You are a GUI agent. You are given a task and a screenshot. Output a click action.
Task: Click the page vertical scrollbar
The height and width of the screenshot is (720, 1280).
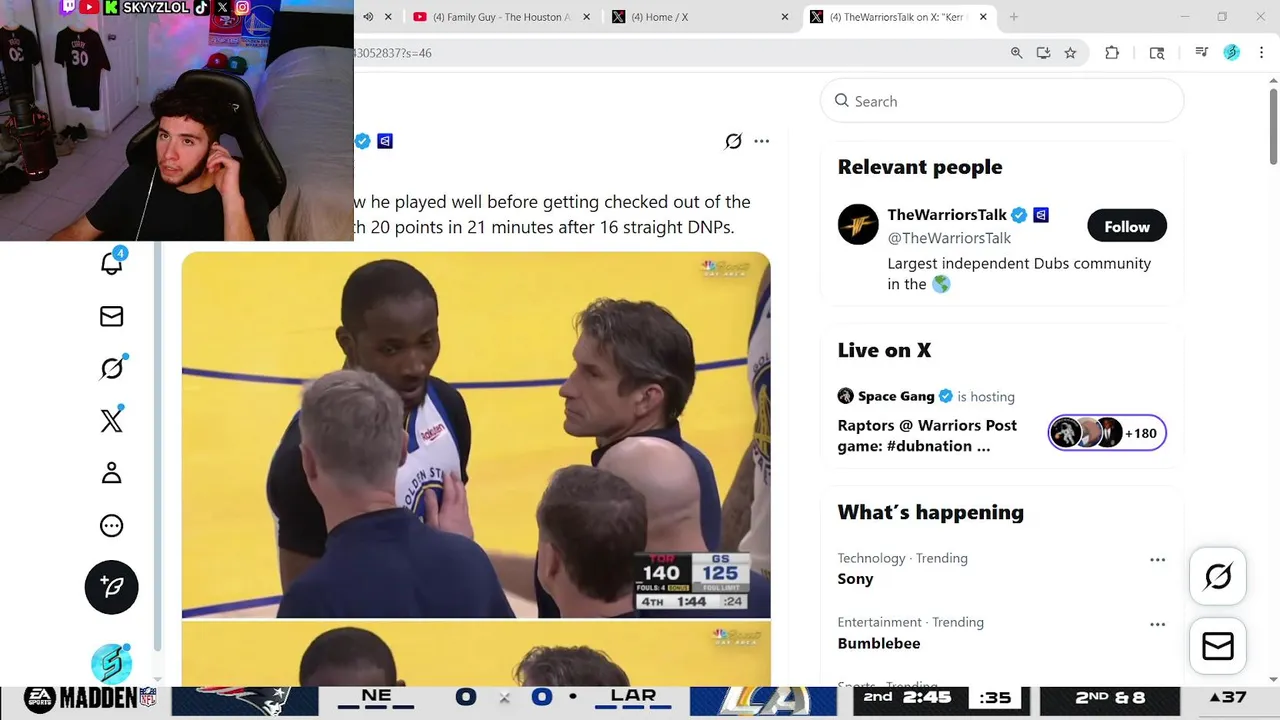1273,126
